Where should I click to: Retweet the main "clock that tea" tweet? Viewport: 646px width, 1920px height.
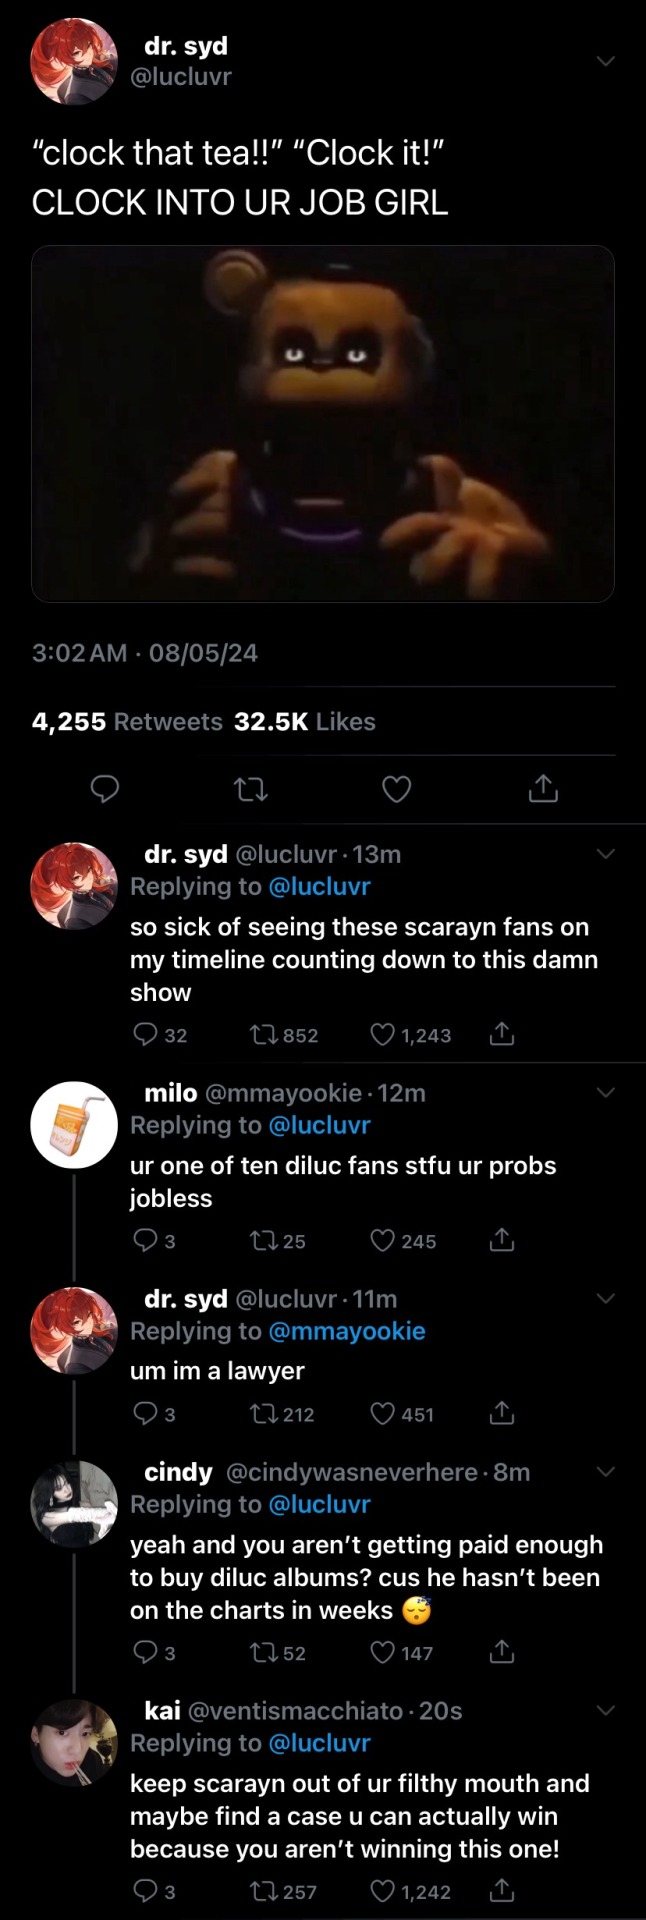point(250,790)
